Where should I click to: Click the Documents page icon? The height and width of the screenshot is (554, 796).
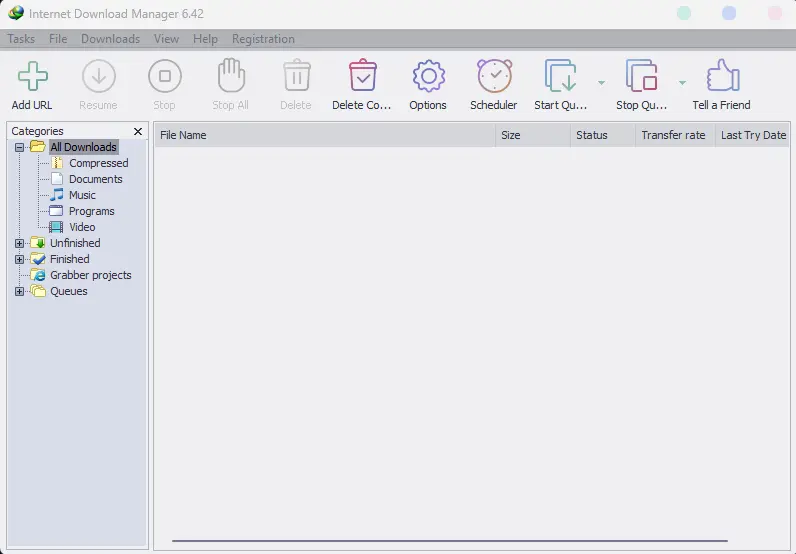pyautogui.click(x=57, y=179)
